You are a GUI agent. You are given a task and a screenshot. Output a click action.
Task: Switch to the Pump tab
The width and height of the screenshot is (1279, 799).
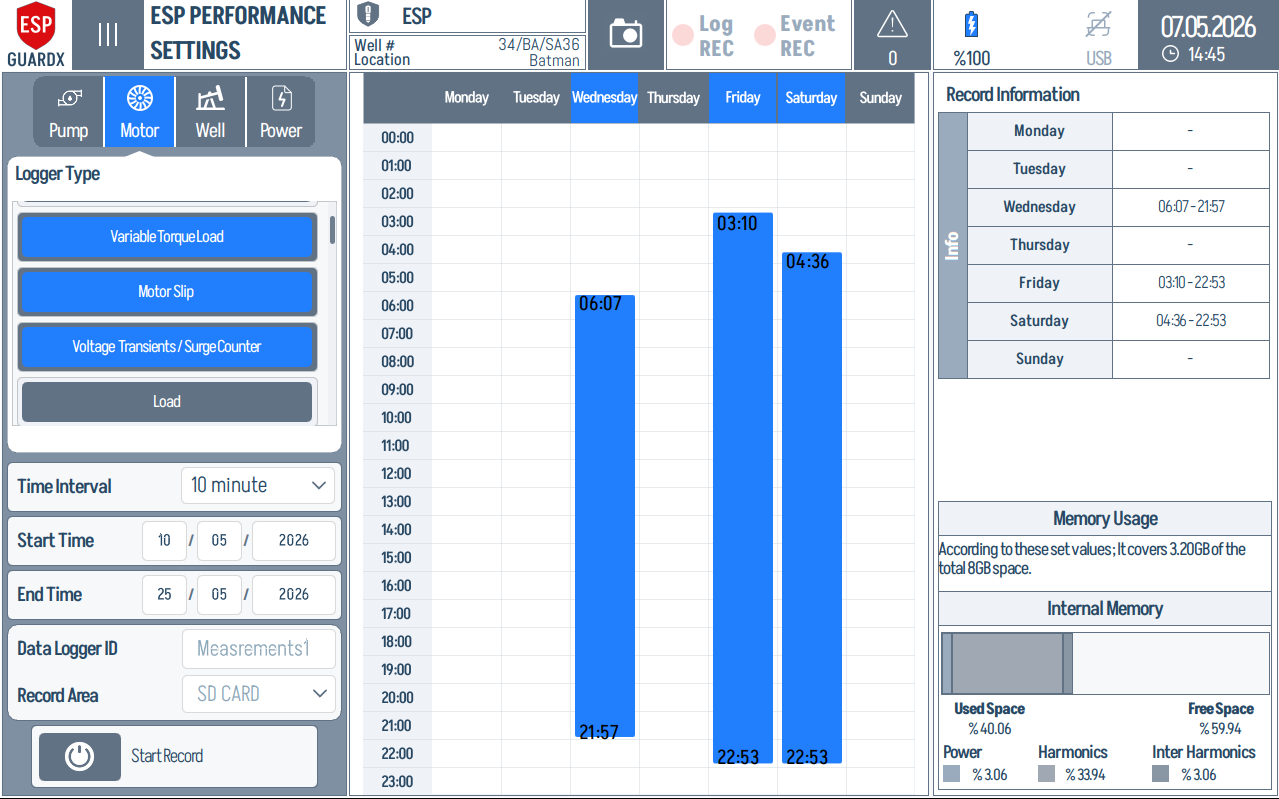click(68, 112)
